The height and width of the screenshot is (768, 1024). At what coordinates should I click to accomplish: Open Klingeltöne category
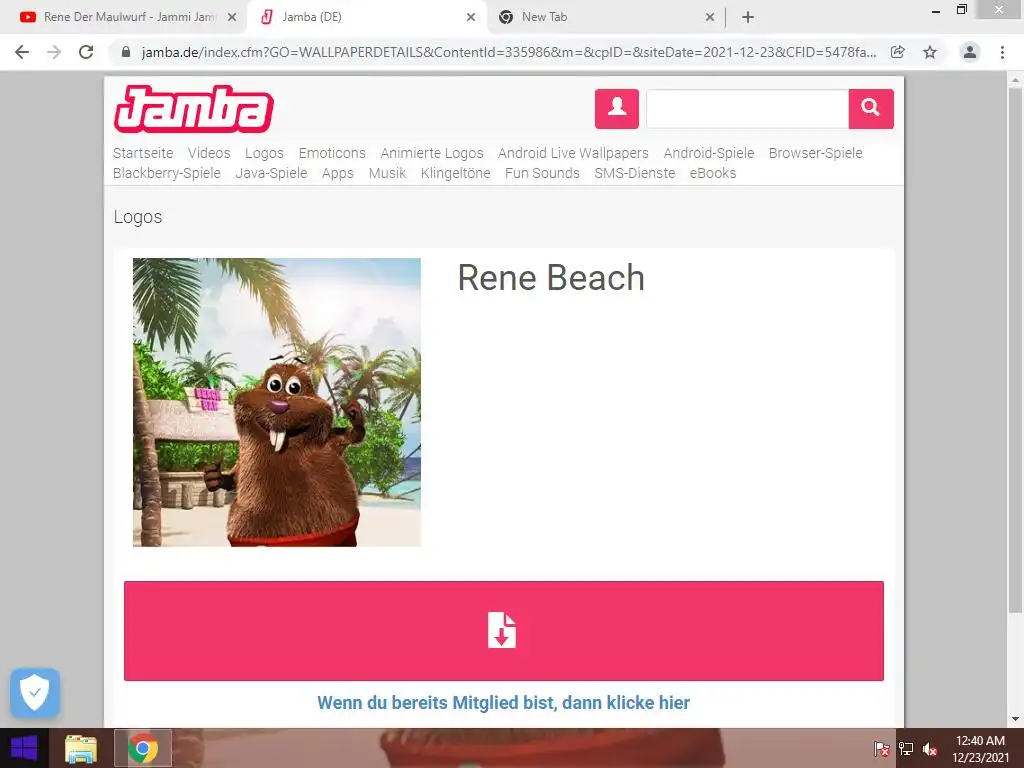[455, 173]
